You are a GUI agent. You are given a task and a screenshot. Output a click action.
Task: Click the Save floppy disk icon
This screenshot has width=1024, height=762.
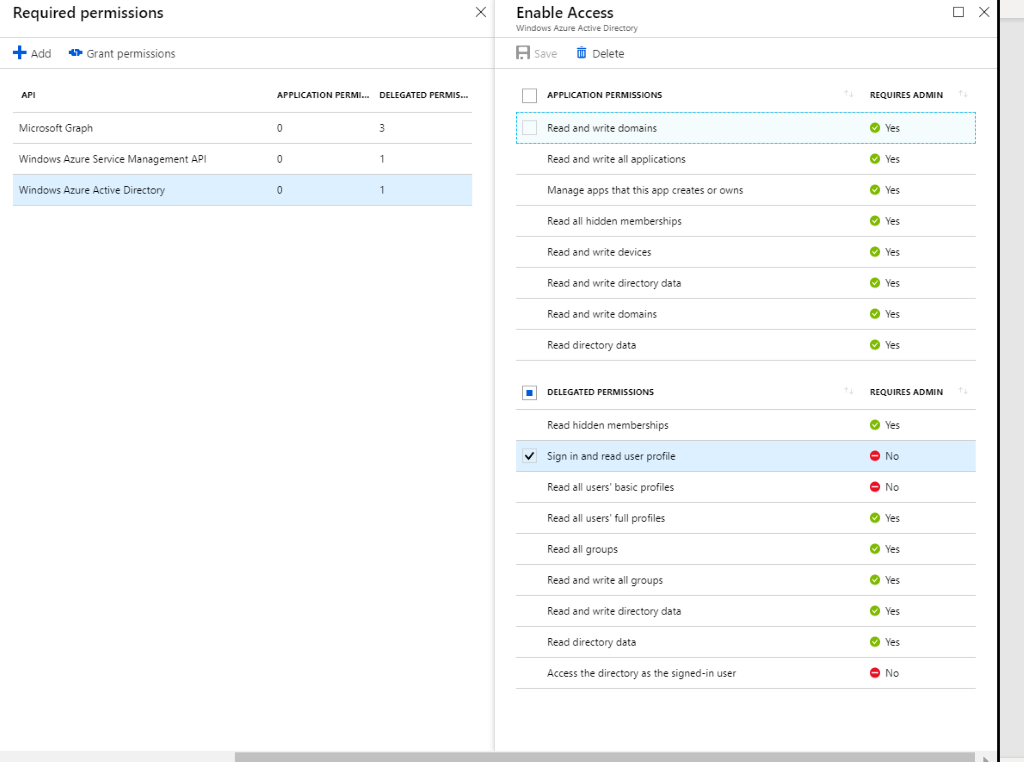[x=522, y=53]
